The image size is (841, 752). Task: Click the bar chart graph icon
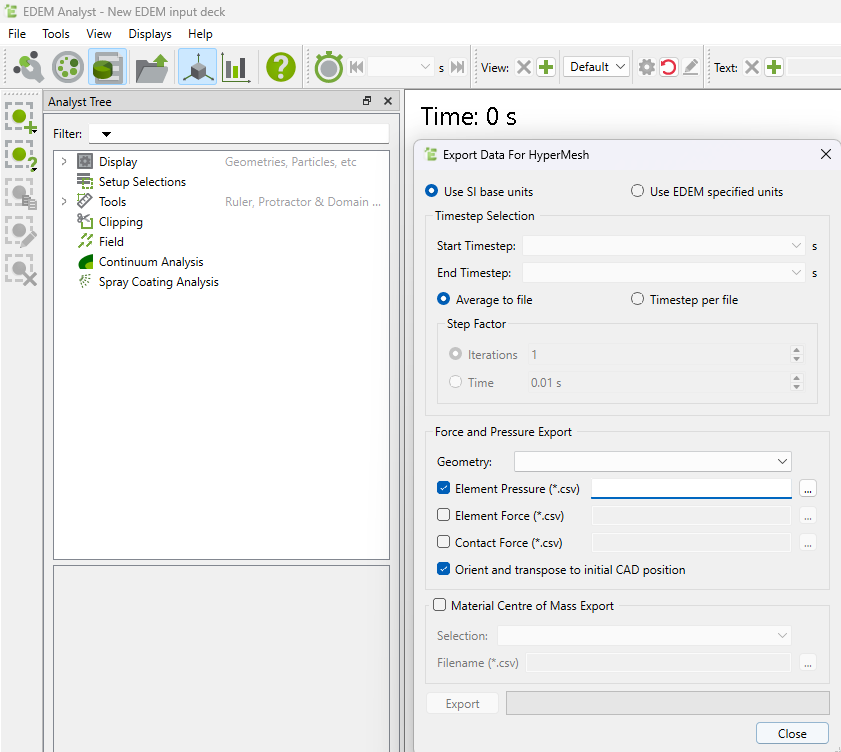tap(236, 67)
